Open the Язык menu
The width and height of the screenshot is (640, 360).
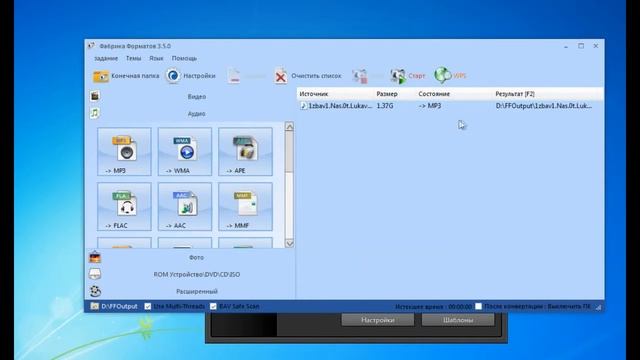[156, 58]
